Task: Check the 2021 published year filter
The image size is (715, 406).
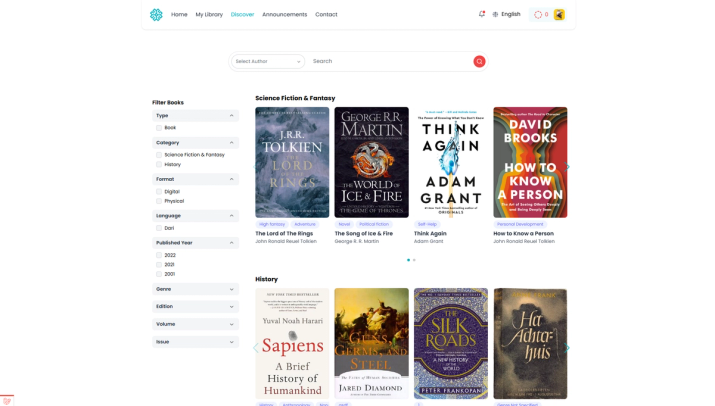Action: (x=159, y=265)
